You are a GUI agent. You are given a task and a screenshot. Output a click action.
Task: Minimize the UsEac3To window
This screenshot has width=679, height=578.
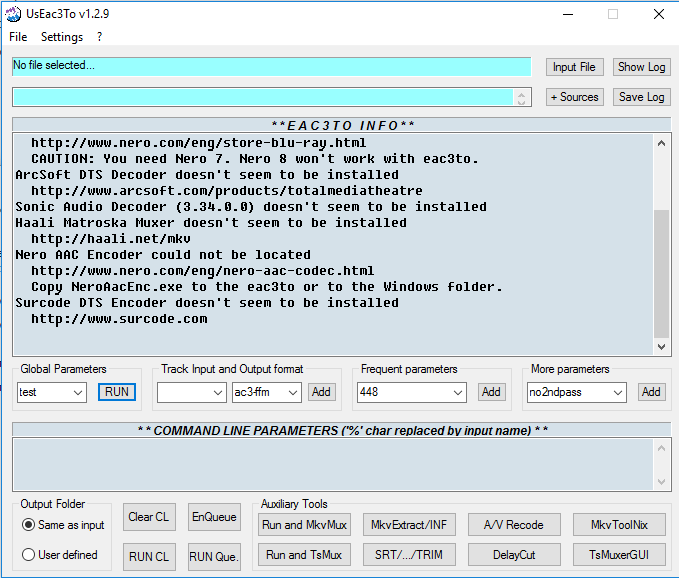tap(568, 14)
